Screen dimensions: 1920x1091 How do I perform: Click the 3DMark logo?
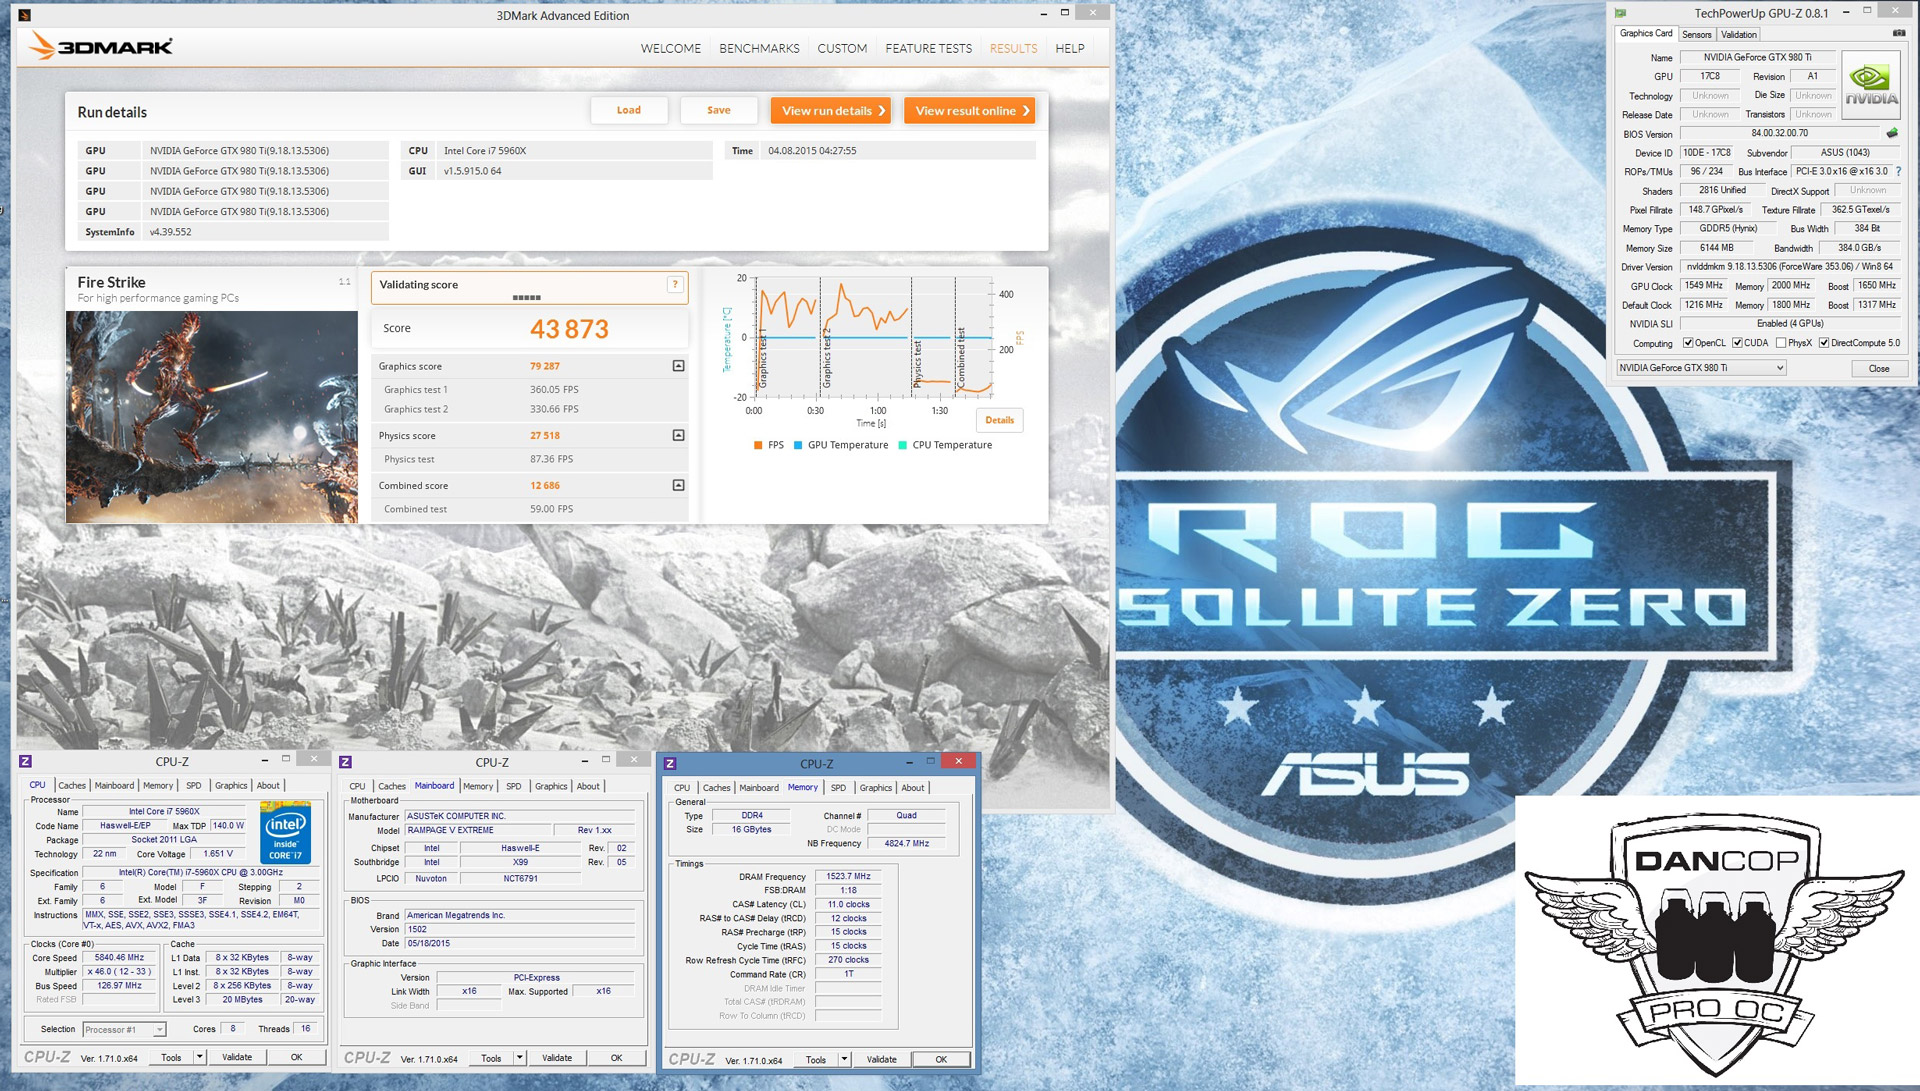[101, 47]
